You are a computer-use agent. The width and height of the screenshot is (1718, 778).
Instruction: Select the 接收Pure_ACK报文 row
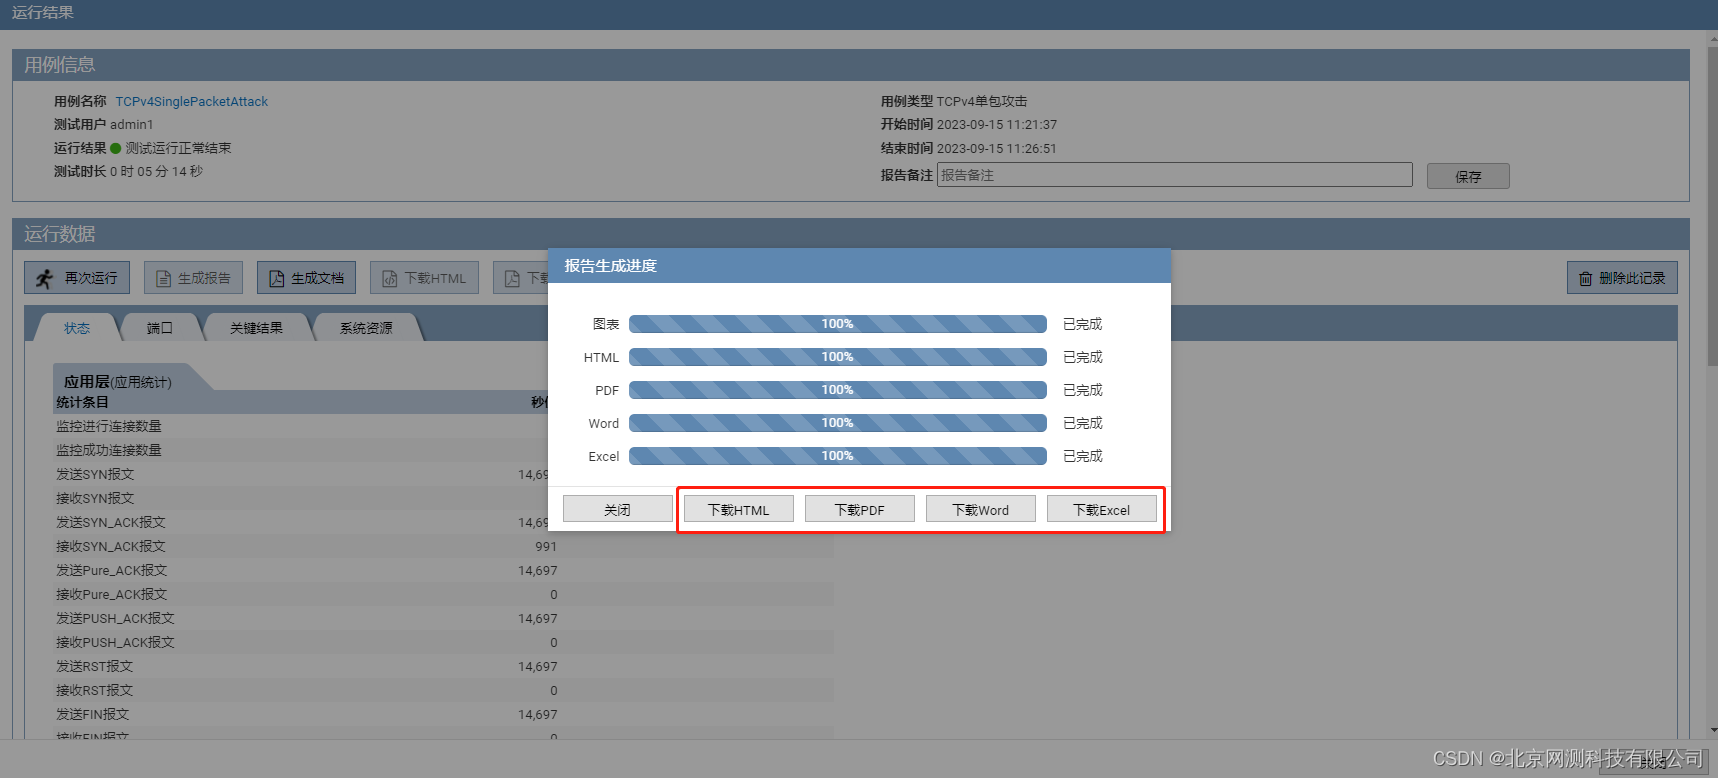443,594
